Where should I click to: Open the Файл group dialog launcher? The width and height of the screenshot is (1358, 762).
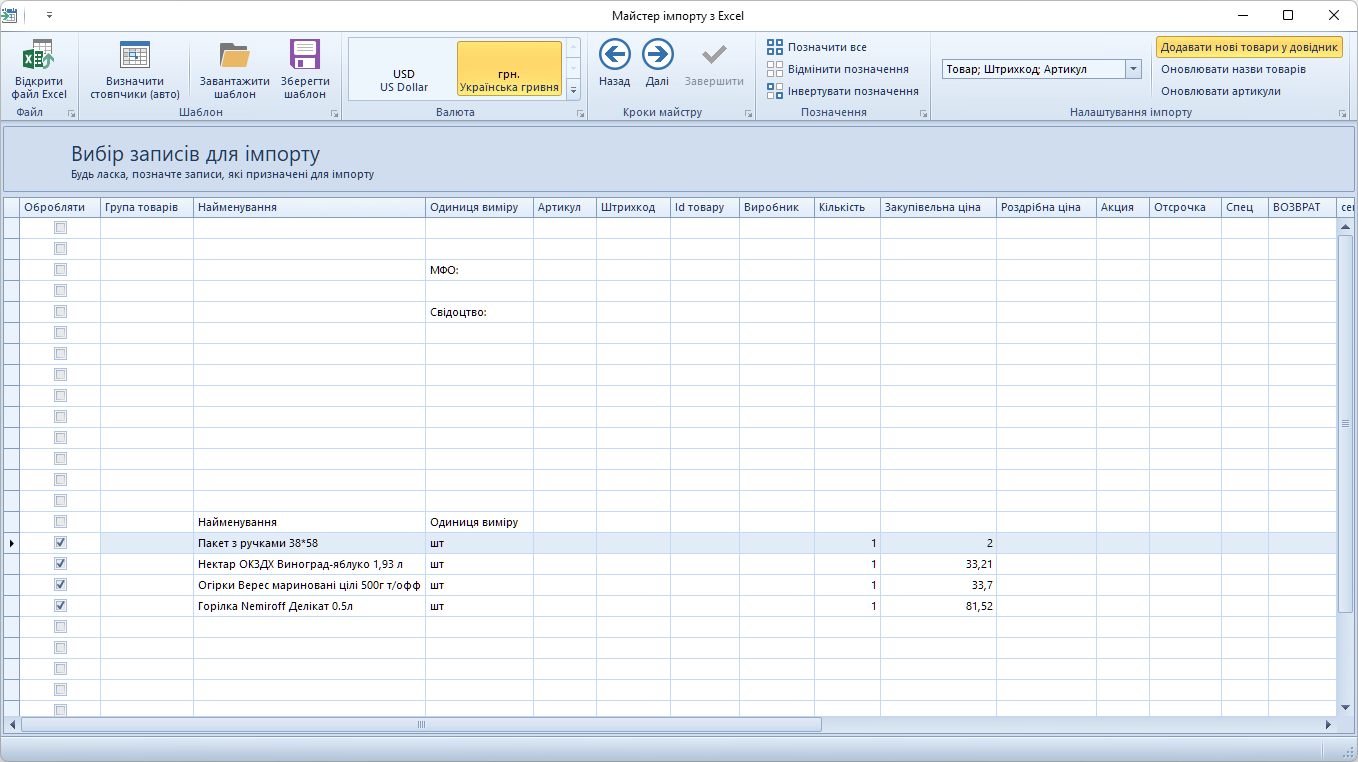[x=72, y=114]
